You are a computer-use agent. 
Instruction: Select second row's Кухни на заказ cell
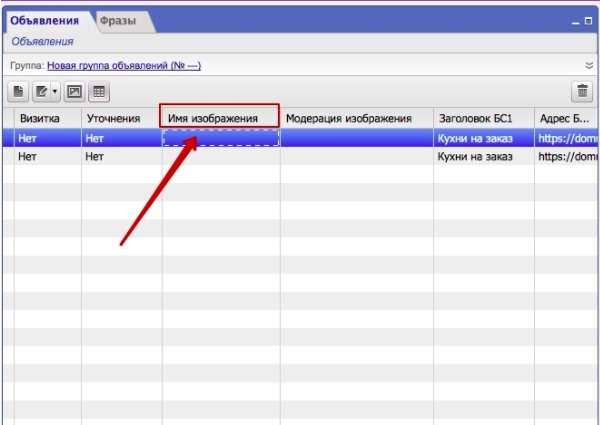pos(475,156)
